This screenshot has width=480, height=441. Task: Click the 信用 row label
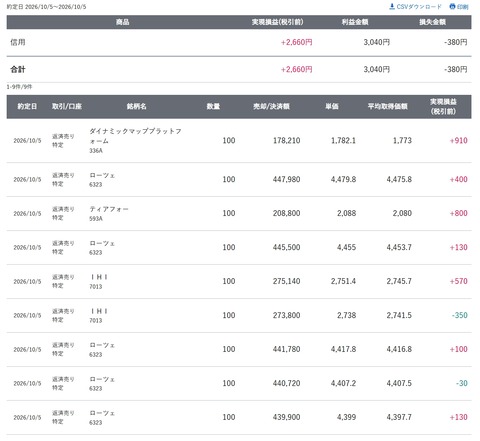point(18,42)
